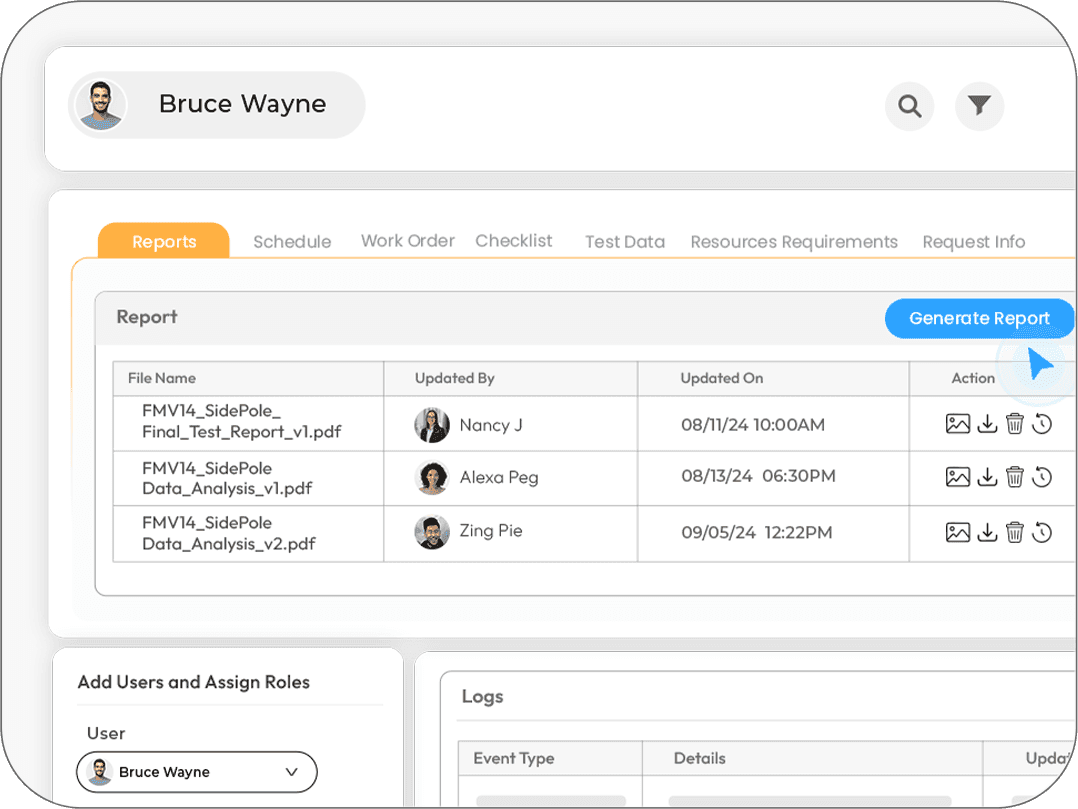
Task: Delete Data_Analysis_v1.pdf with trash icon
Action: tap(1015, 476)
